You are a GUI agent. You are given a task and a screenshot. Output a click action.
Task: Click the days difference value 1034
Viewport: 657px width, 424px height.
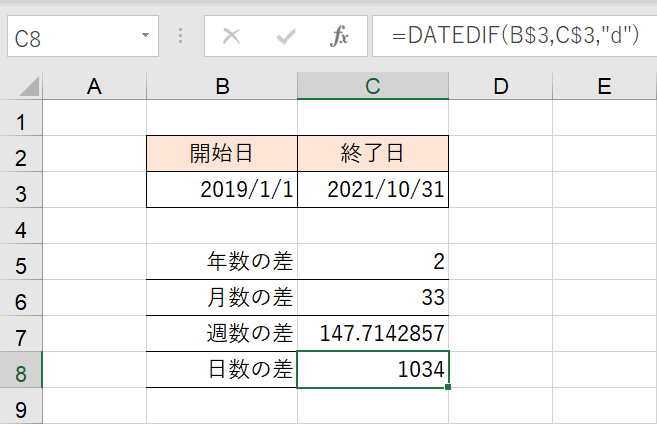373,370
